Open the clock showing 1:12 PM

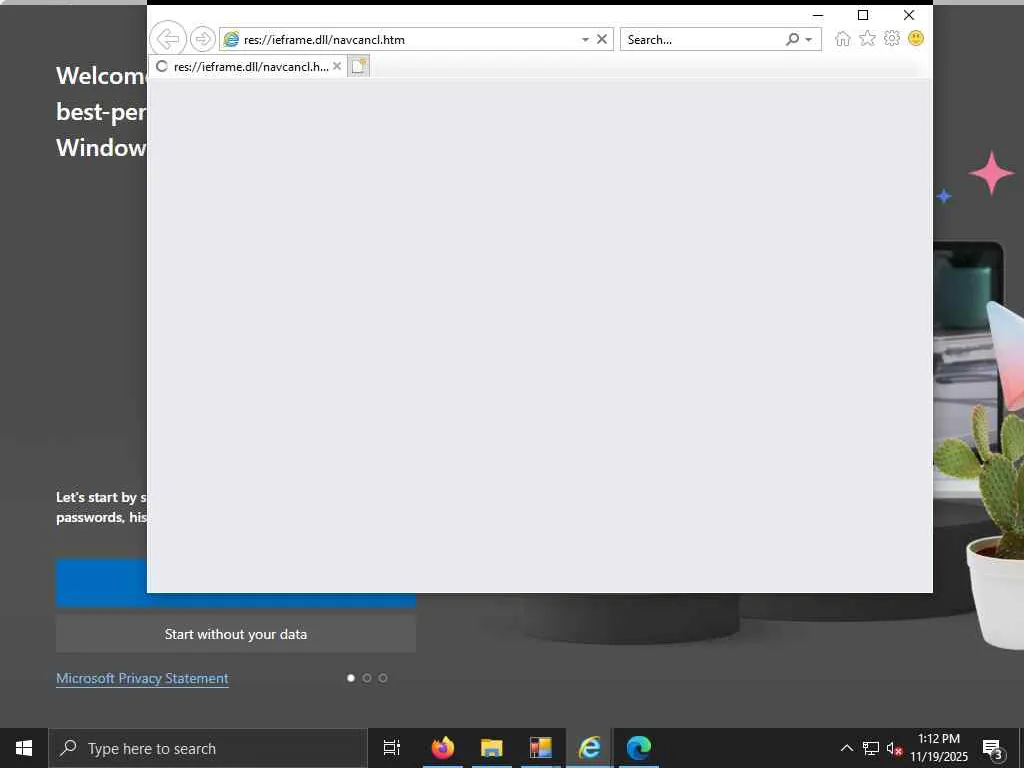[939, 748]
